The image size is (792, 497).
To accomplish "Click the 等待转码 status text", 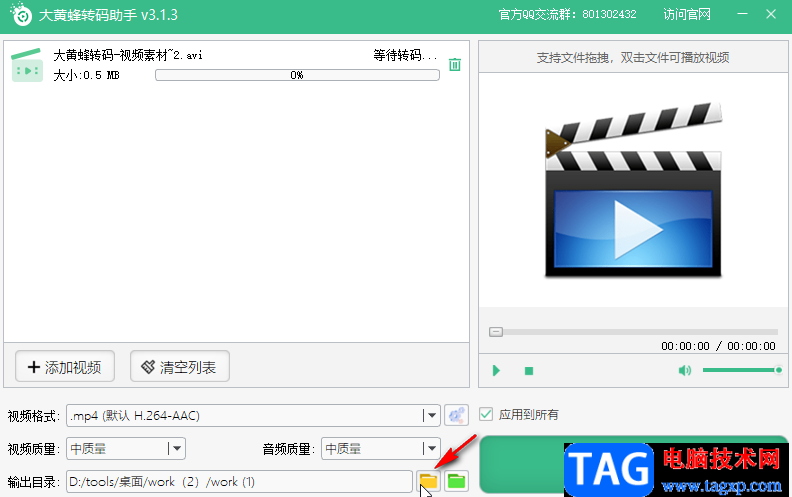I will coord(405,55).
